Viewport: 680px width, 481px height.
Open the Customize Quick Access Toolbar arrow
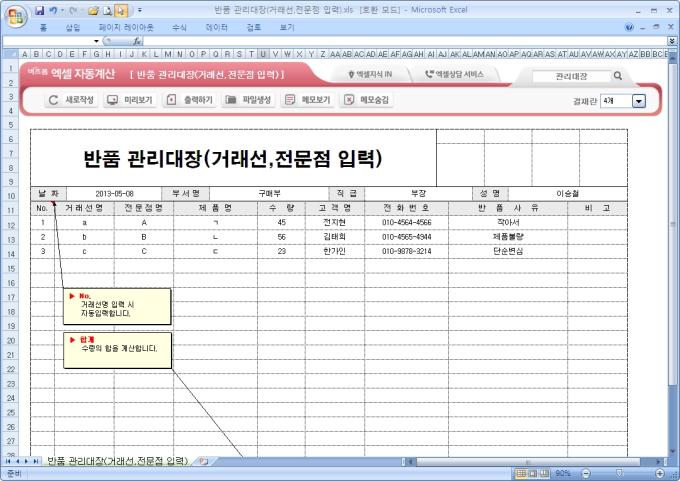[x=140, y=10]
